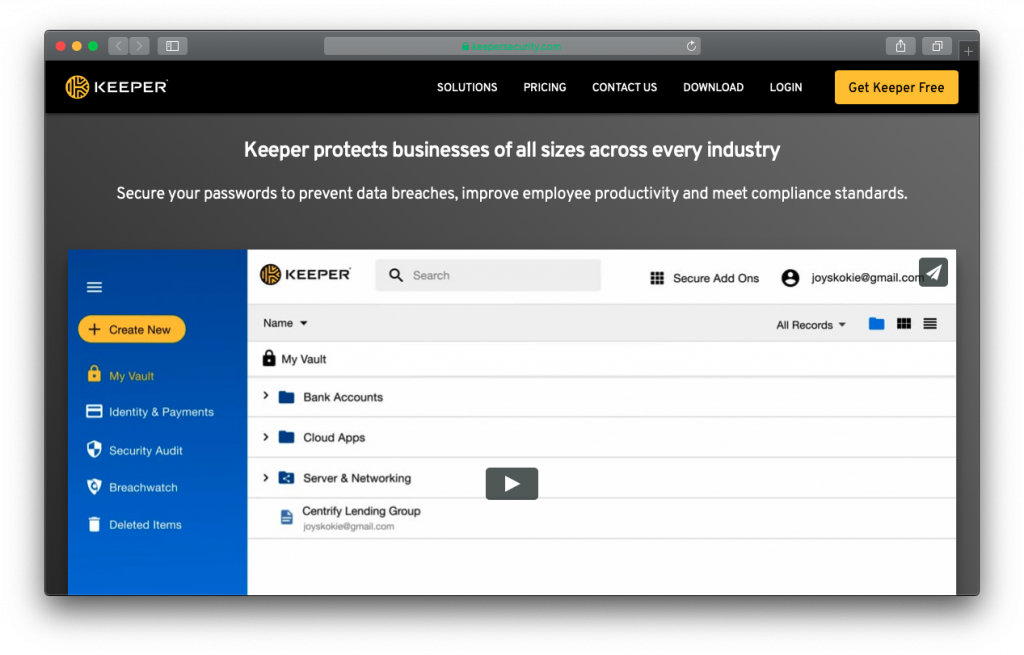Viewport: 1024px width, 655px height.
Task: Open the DOWNLOAD page
Action: click(713, 88)
